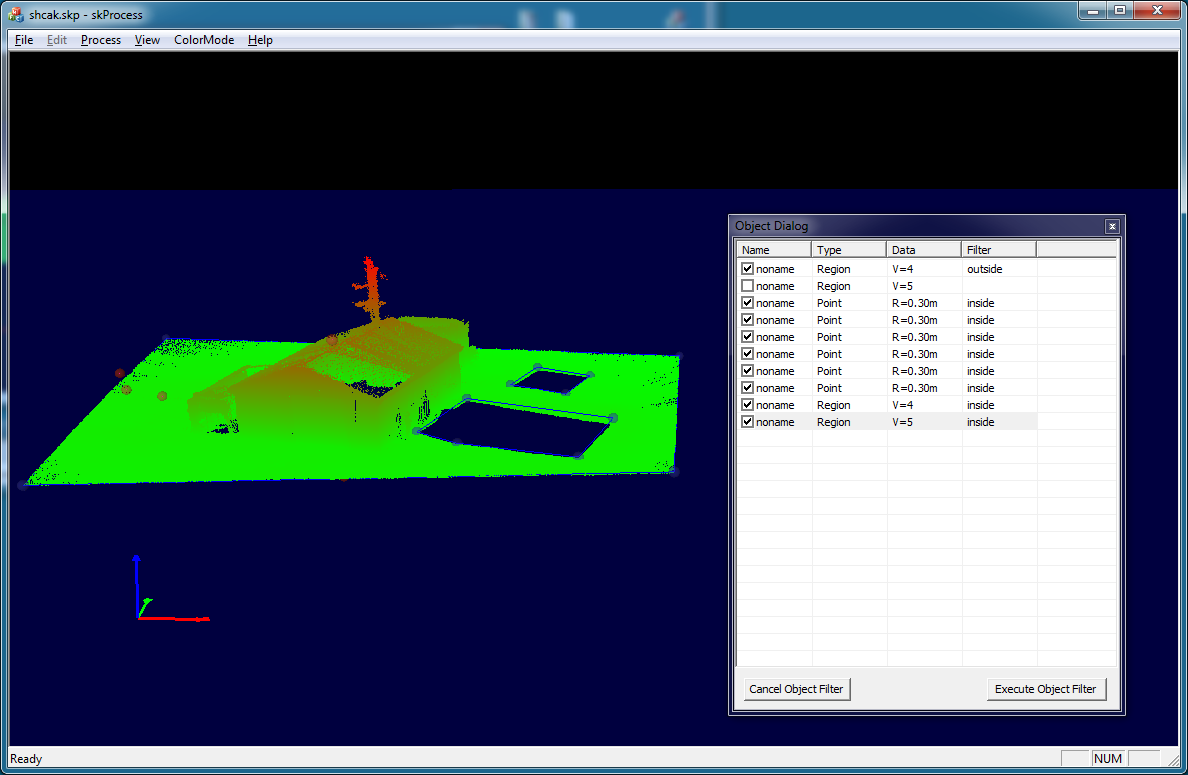Sort list by the Type column header

click(848, 250)
